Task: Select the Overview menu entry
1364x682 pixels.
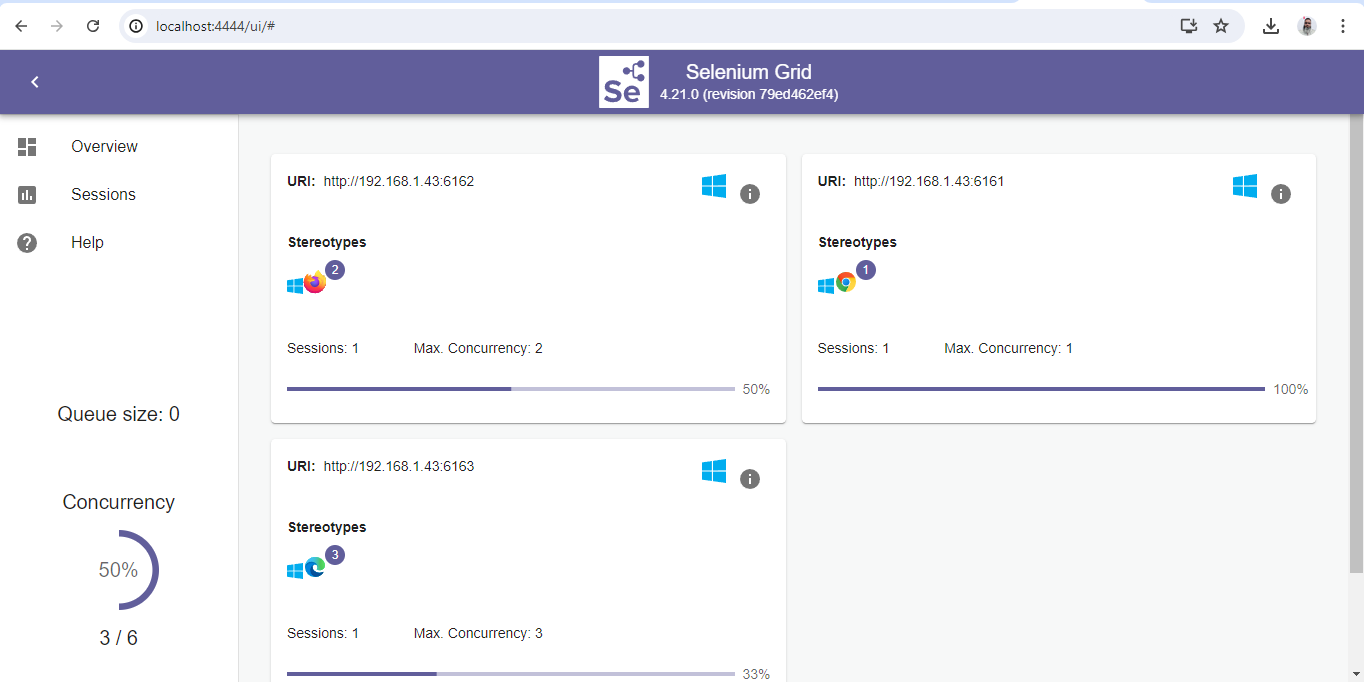Action: 104,146
